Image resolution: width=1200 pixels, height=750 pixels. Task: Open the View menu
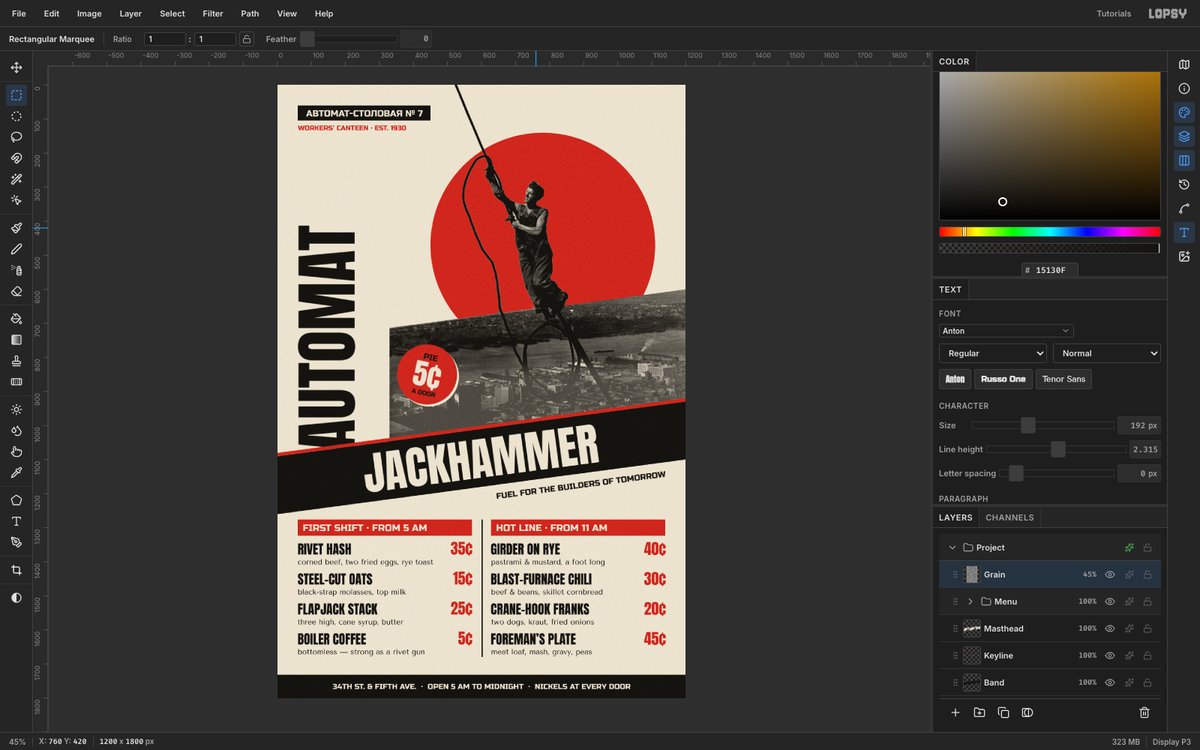click(x=287, y=14)
